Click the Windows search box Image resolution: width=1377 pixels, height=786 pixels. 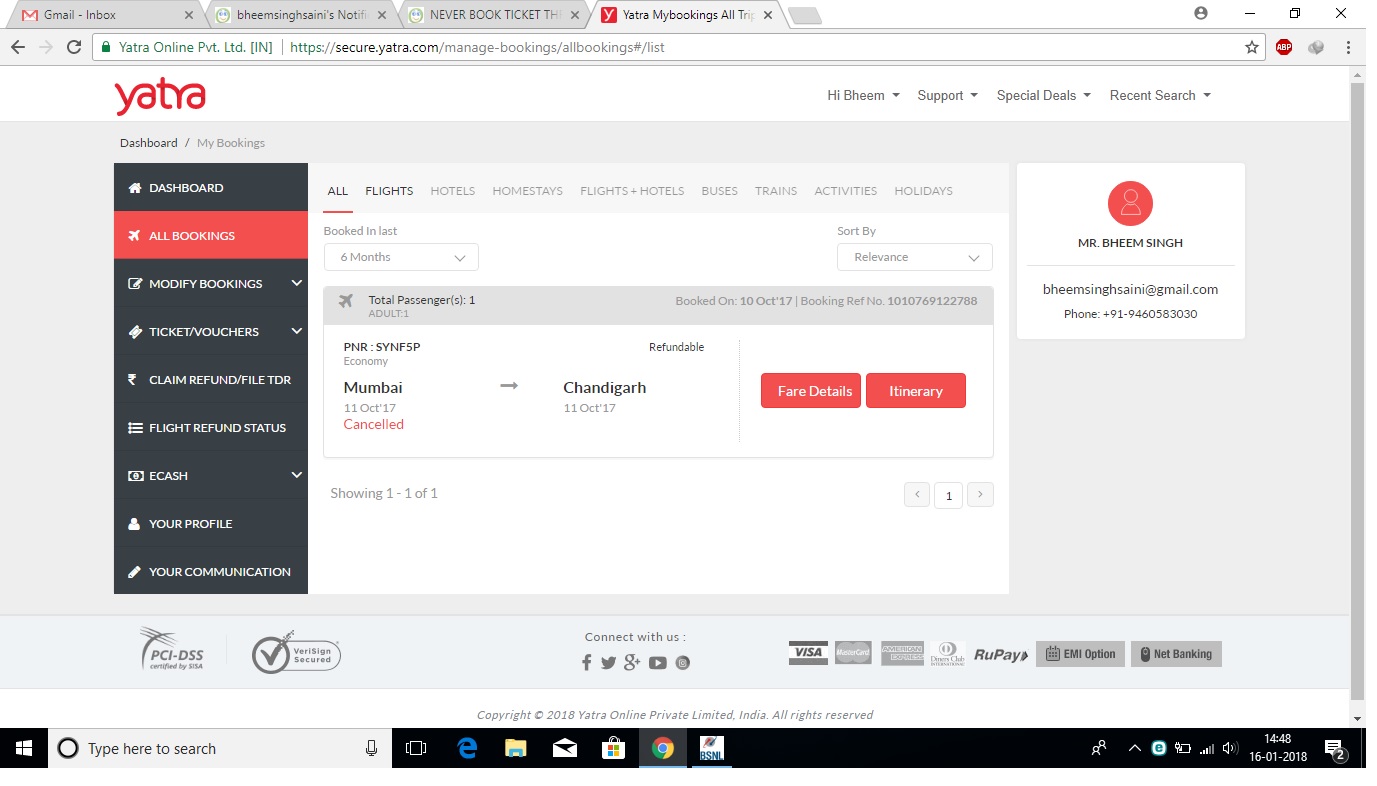tap(220, 748)
